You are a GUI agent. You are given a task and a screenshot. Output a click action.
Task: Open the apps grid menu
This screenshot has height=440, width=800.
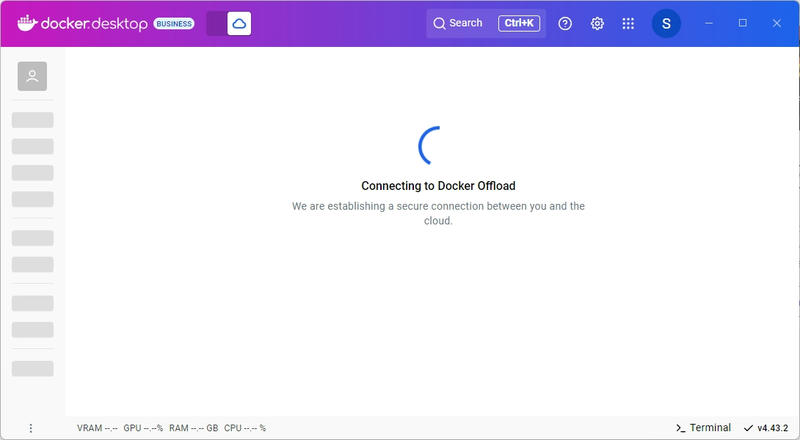pyautogui.click(x=628, y=23)
